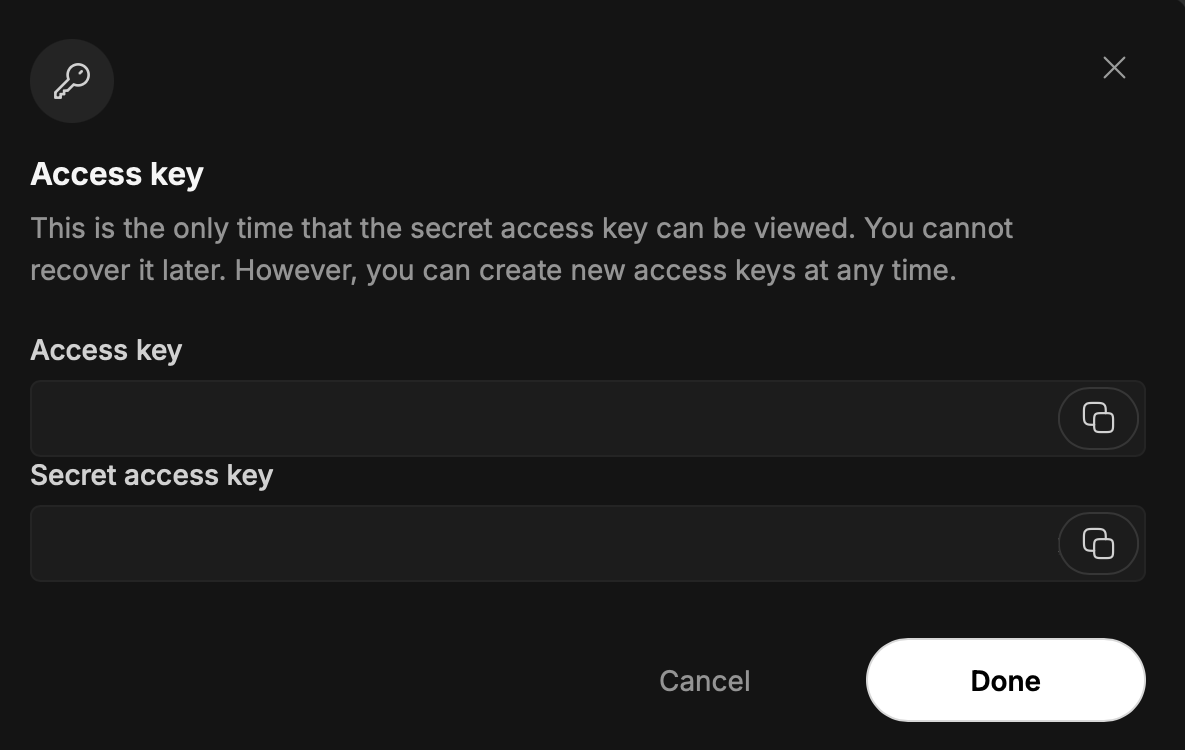The height and width of the screenshot is (750, 1185).
Task: Confirm with the white Done button
Action: pos(1006,680)
